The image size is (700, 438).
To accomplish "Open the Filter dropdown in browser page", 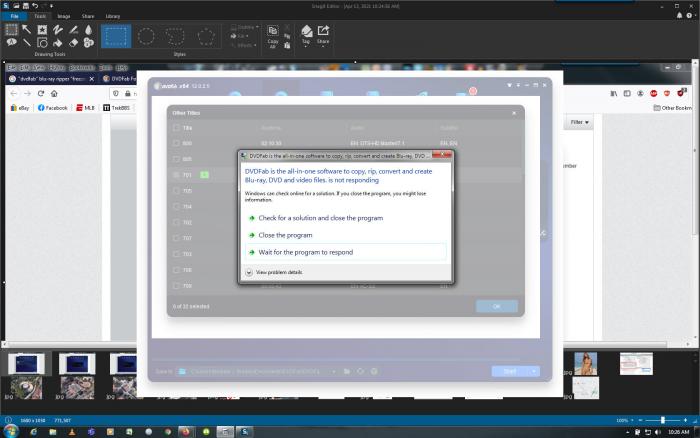I will pyautogui.click(x=579, y=122).
